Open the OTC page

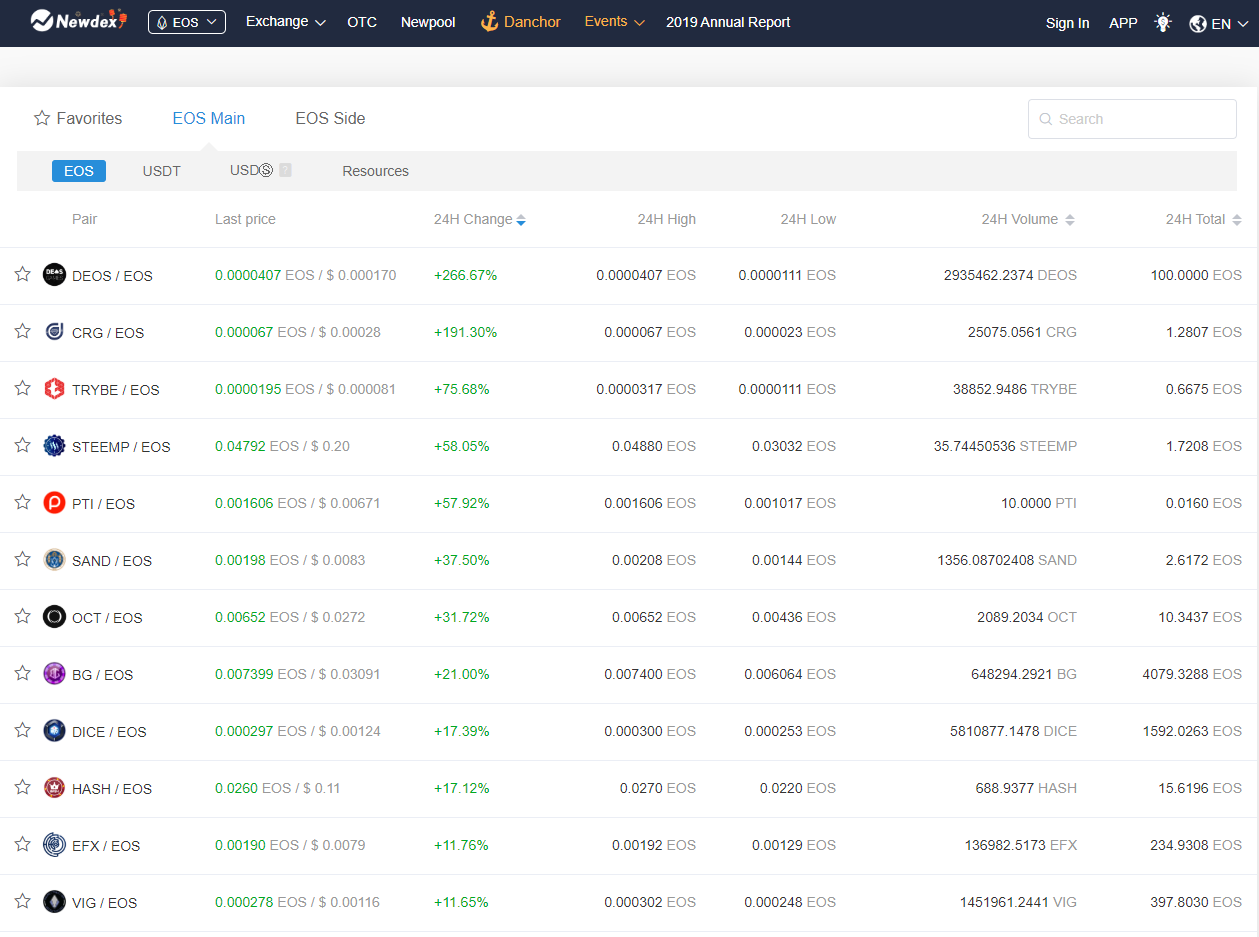tap(362, 22)
